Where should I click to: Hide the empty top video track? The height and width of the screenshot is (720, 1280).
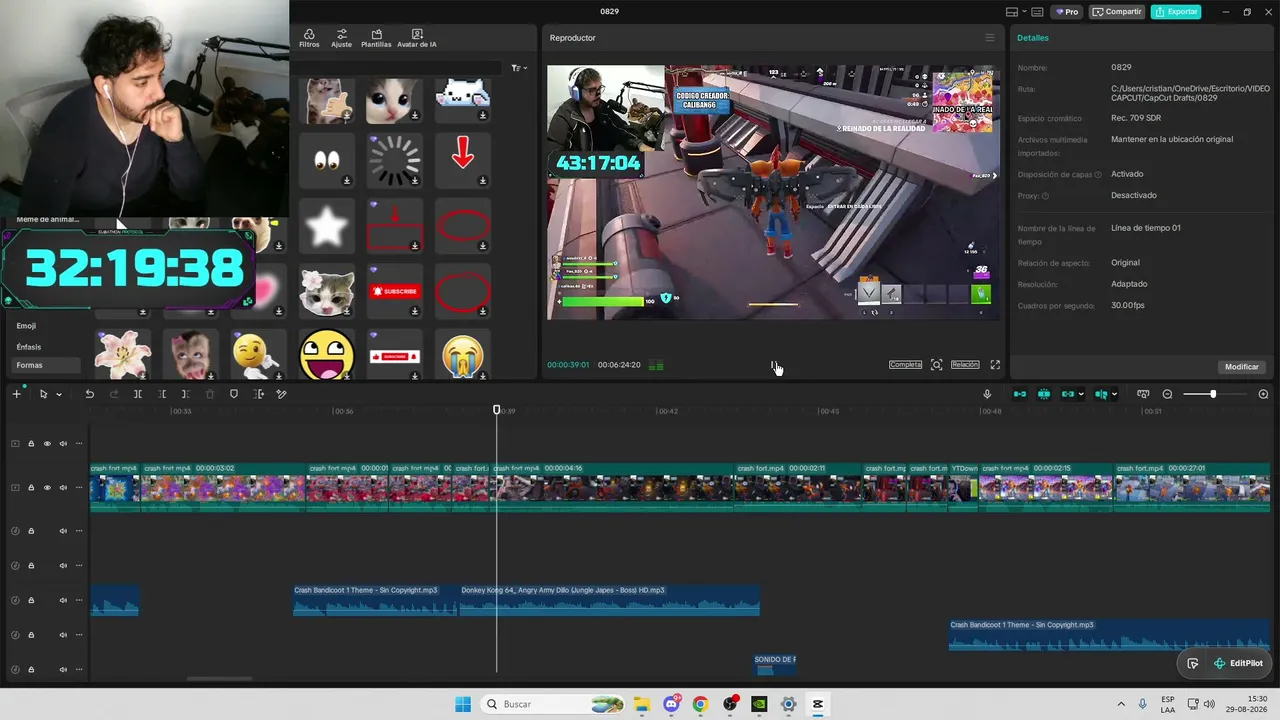tap(47, 444)
